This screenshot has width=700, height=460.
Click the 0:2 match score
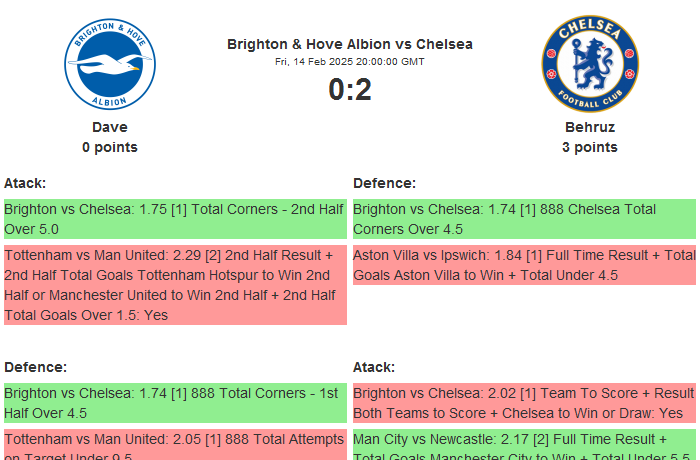[350, 90]
